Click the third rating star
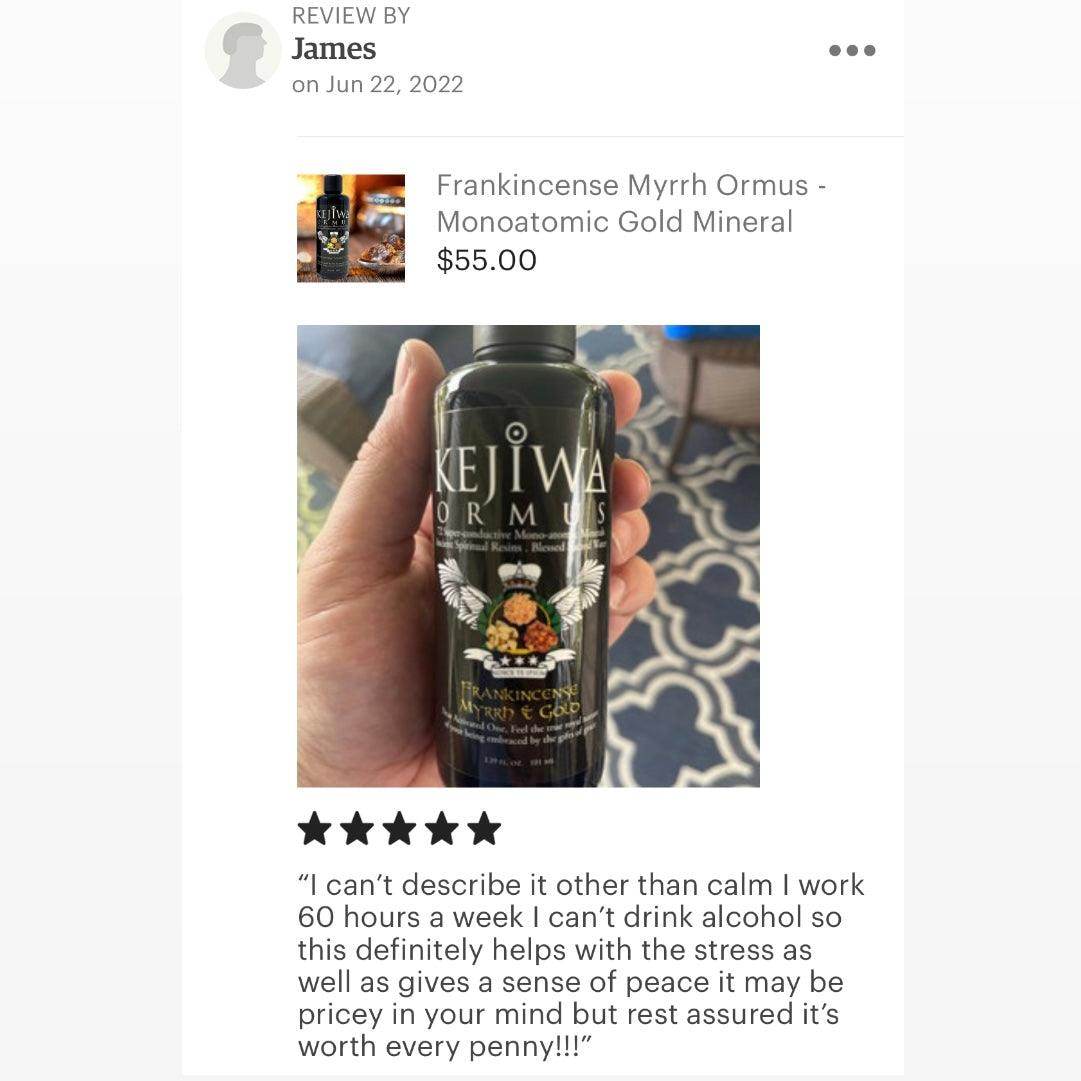 click(400, 828)
